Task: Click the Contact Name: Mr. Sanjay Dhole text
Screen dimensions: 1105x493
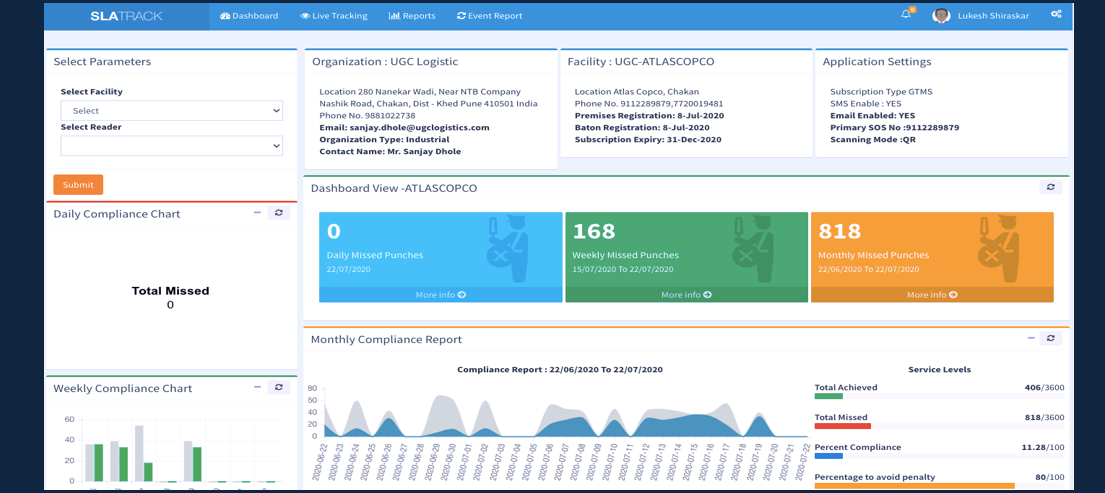Action: 390,151
